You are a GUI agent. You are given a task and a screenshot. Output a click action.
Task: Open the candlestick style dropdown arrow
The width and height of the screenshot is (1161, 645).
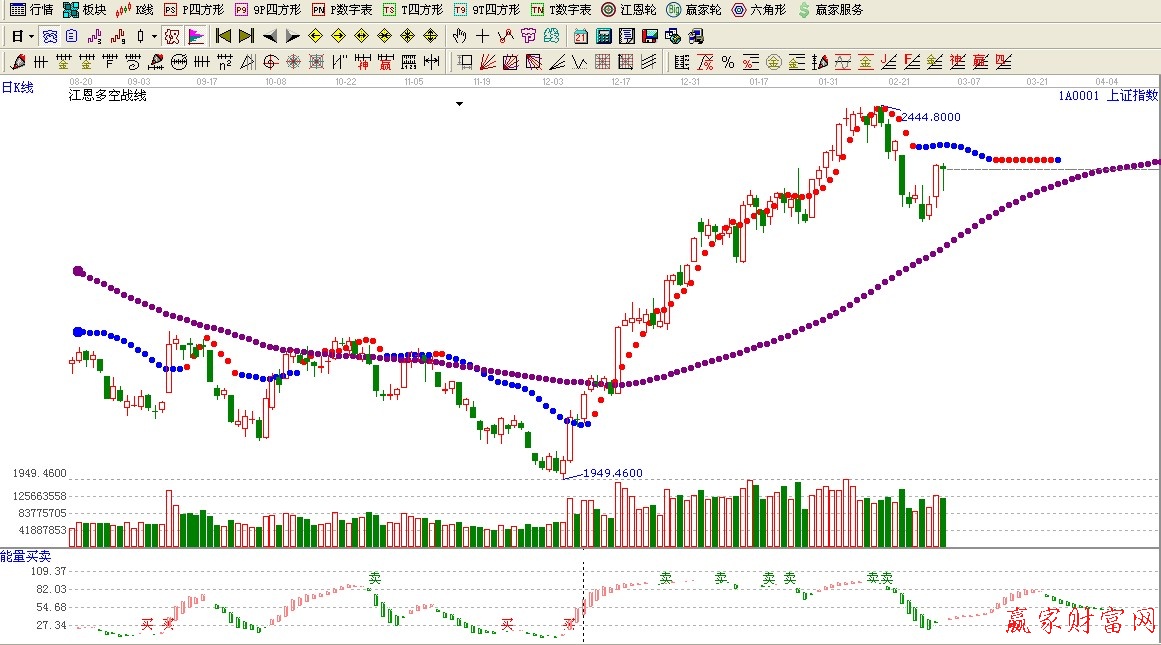pos(153,36)
